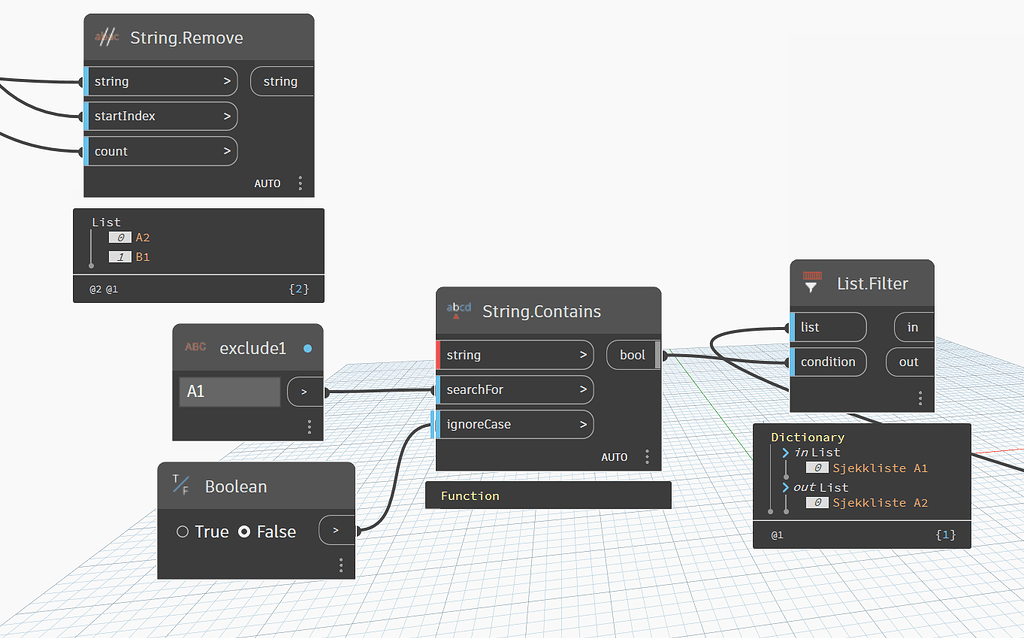
Task: Select the False radio button on Boolean node
Action: coord(244,531)
